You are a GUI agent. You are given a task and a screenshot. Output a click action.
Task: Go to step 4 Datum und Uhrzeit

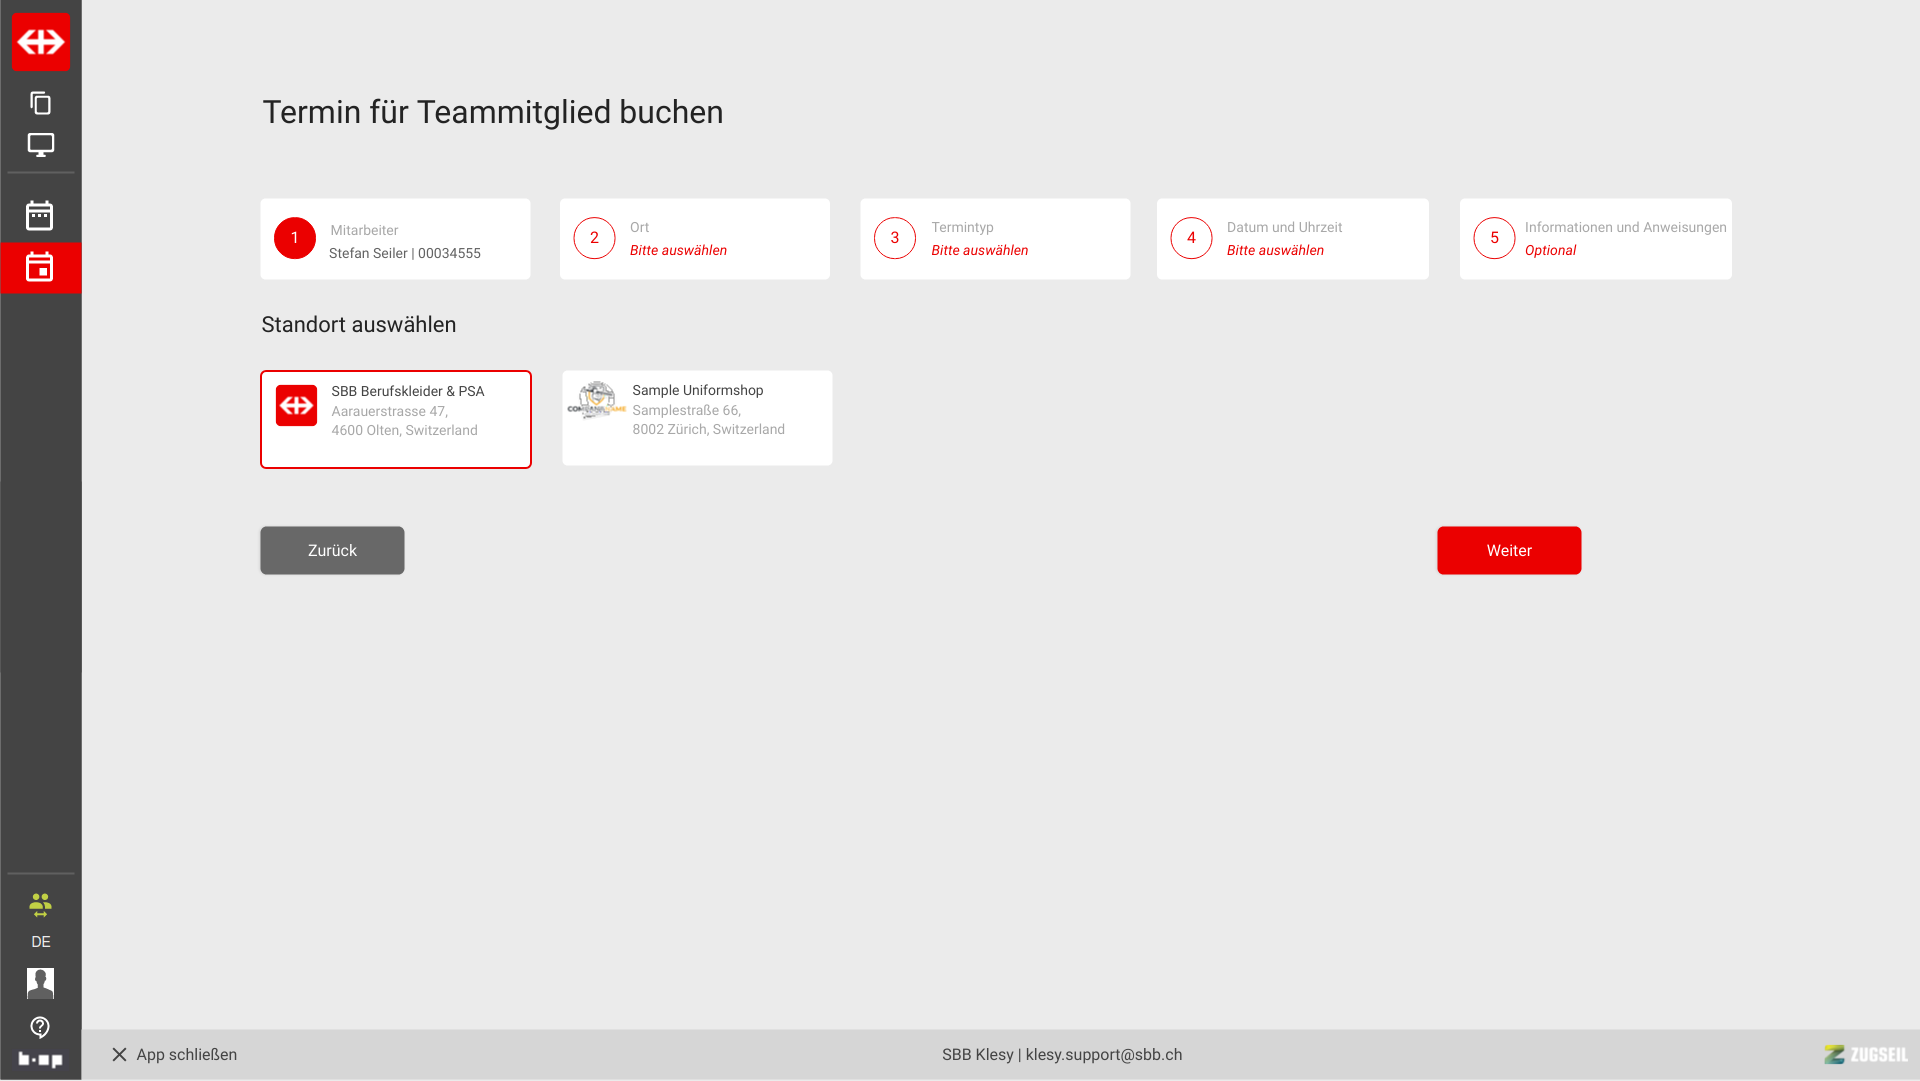point(1292,239)
